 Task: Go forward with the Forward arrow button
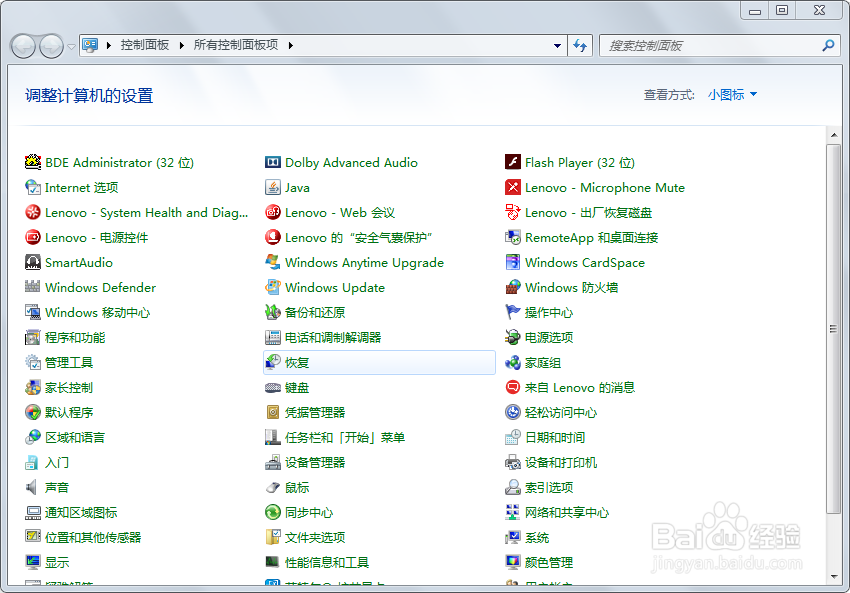tap(52, 47)
